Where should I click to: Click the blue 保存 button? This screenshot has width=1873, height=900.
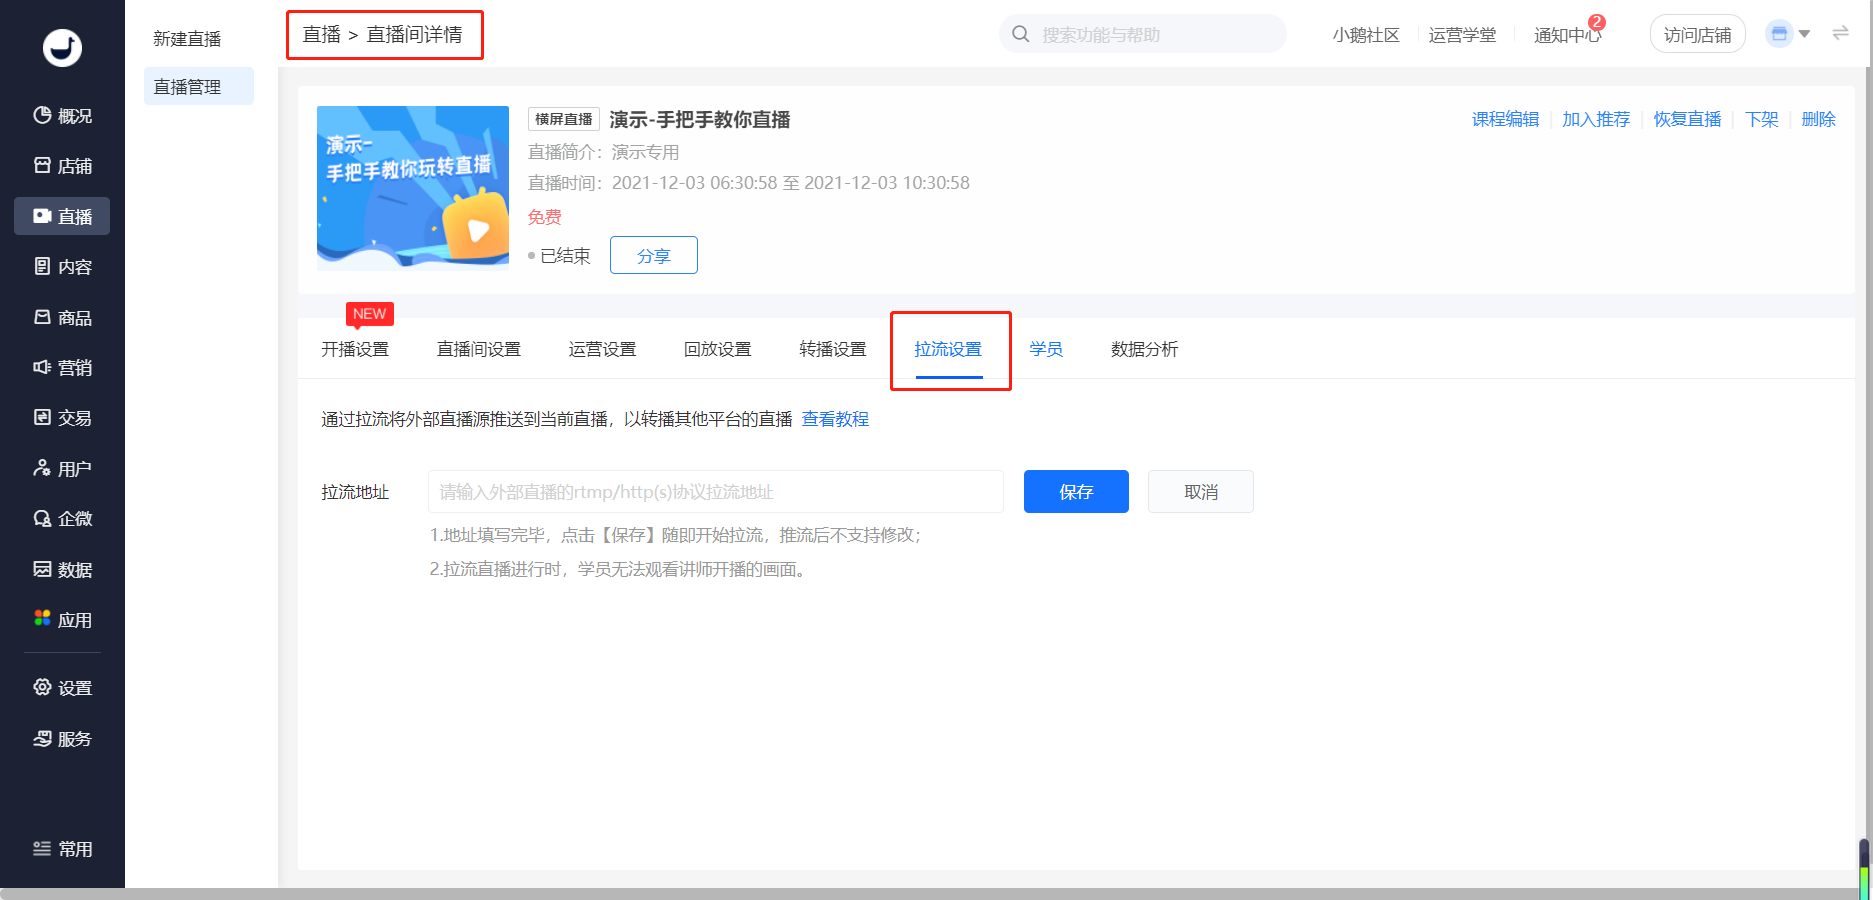pyautogui.click(x=1076, y=492)
